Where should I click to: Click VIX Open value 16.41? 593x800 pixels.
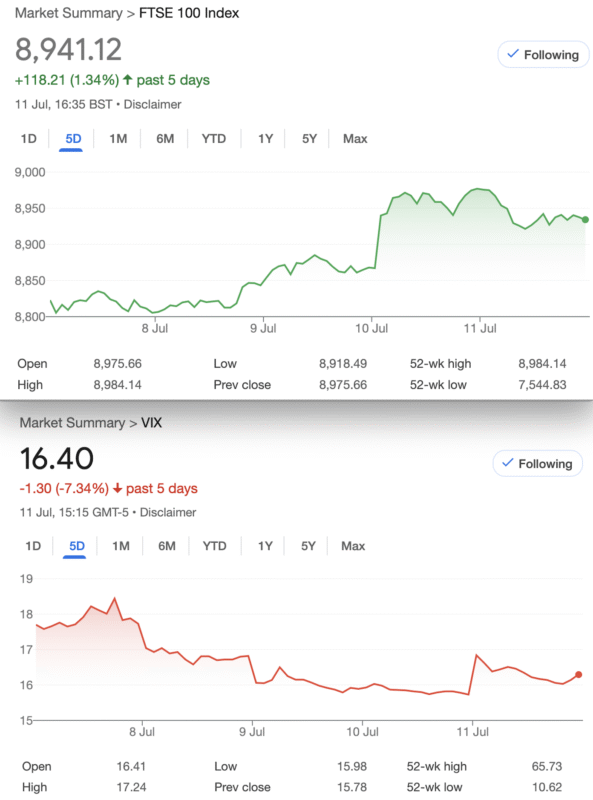(x=131, y=766)
